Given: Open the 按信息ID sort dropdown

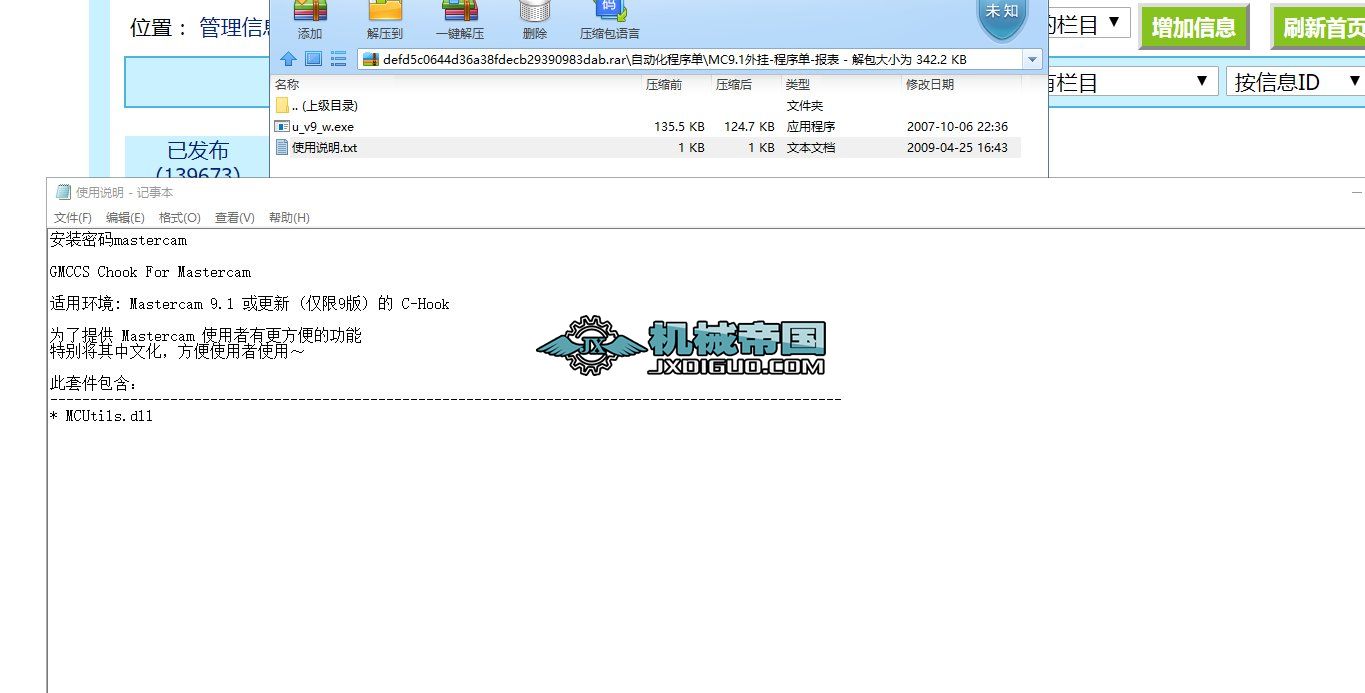Looking at the screenshot, I should click(1296, 81).
